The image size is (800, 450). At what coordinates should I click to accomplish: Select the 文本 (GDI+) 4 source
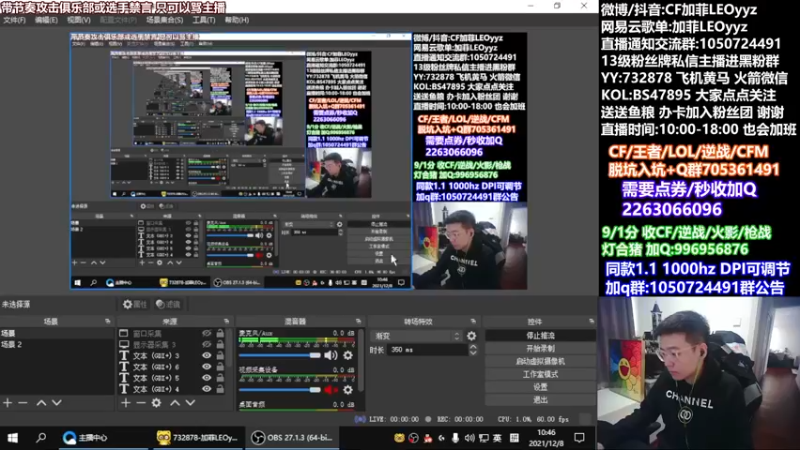click(158, 389)
